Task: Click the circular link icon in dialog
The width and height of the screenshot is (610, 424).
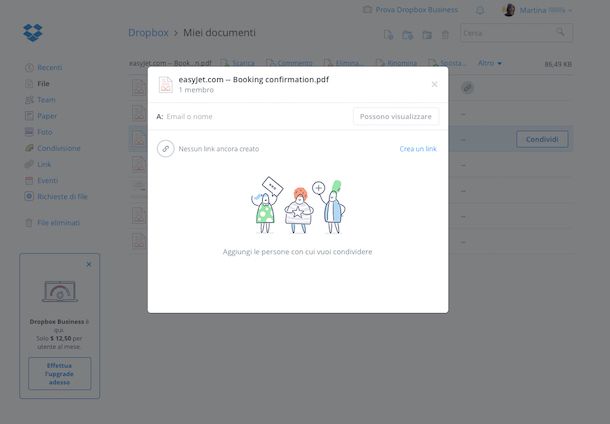Action: point(165,149)
